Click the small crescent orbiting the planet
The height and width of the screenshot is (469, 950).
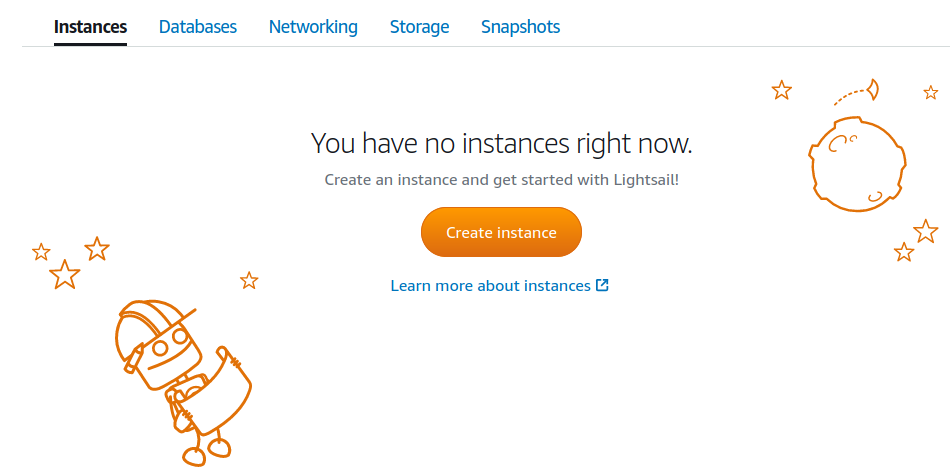tap(873, 90)
